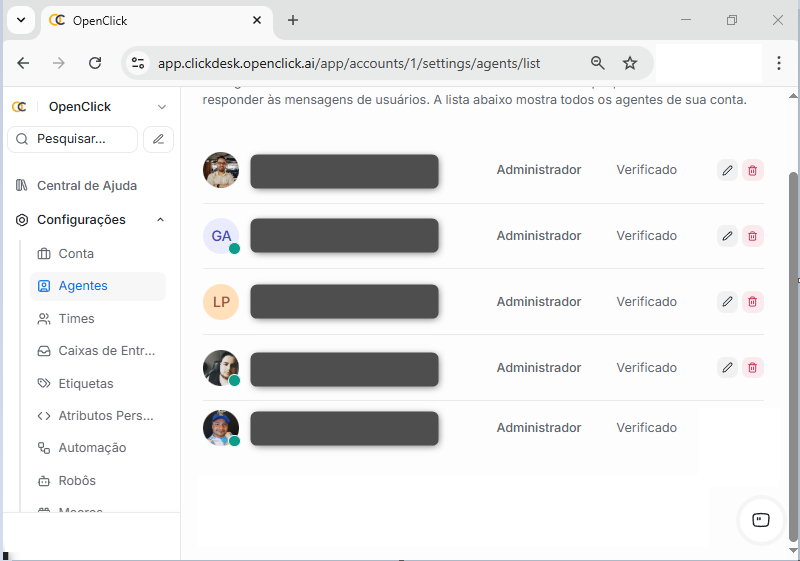Click the edit pencil on the first agent row
Image resolution: width=800 pixels, height=561 pixels.
(727, 170)
